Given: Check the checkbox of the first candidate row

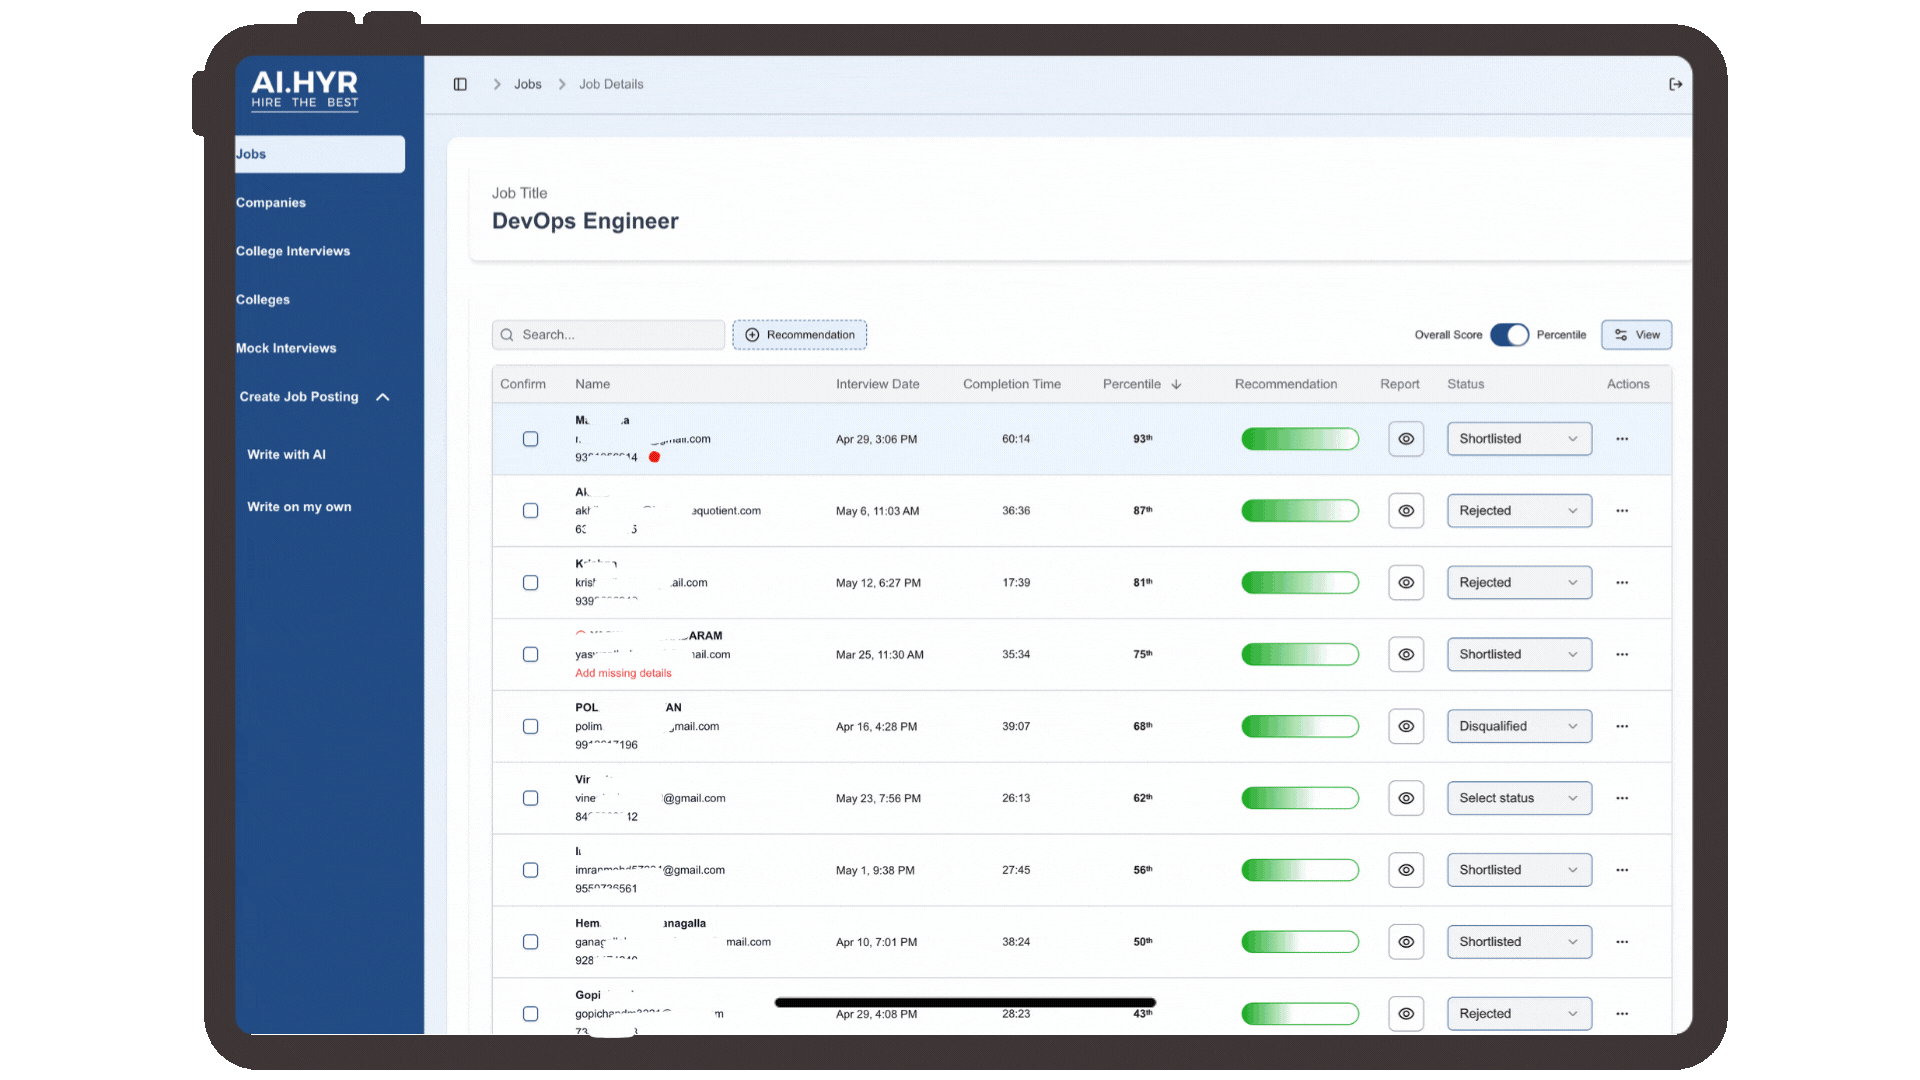Looking at the screenshot, I should 530,438.
